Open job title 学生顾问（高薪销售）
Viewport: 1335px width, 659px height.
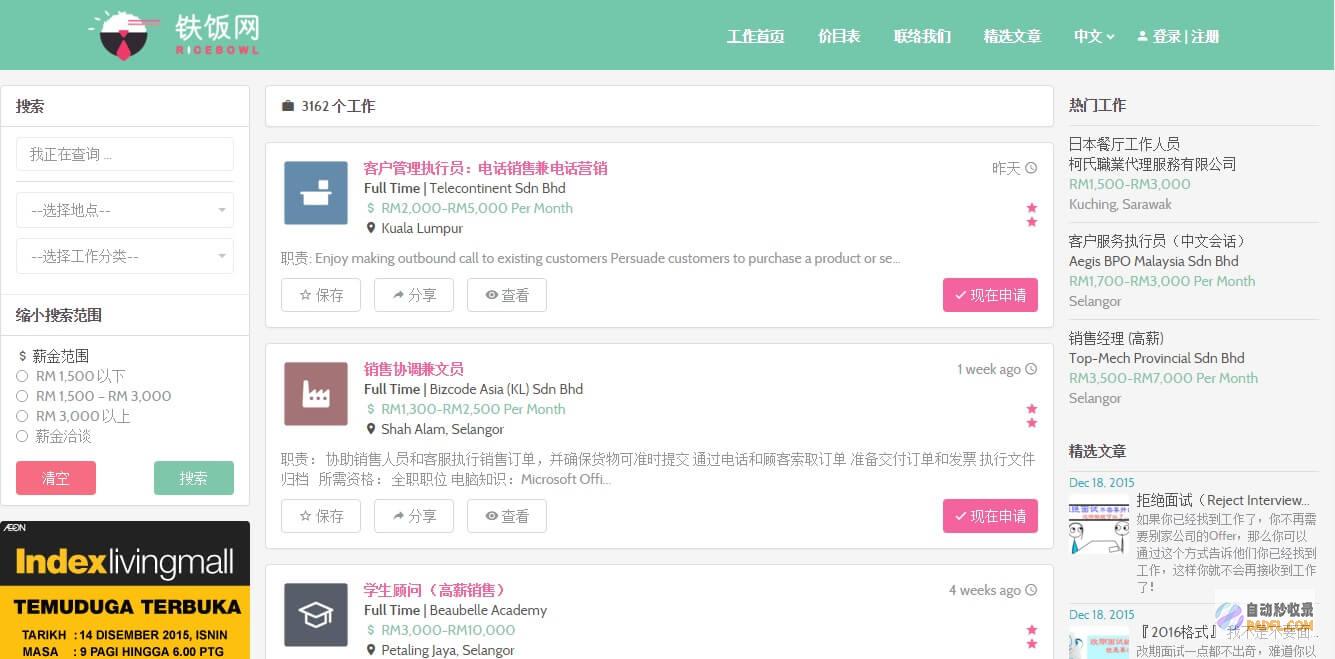(x=436, y=590)
